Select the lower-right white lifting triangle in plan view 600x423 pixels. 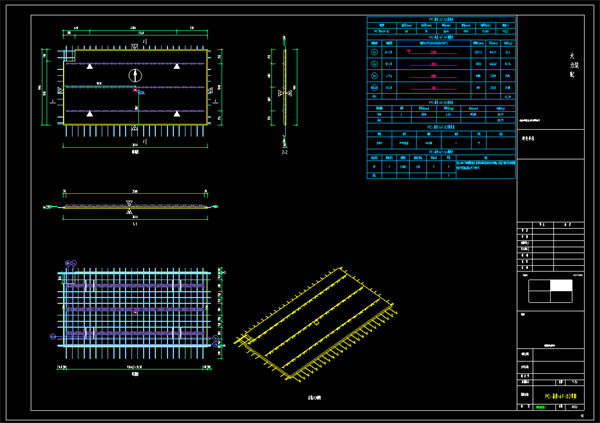click(x=177, y=114)
